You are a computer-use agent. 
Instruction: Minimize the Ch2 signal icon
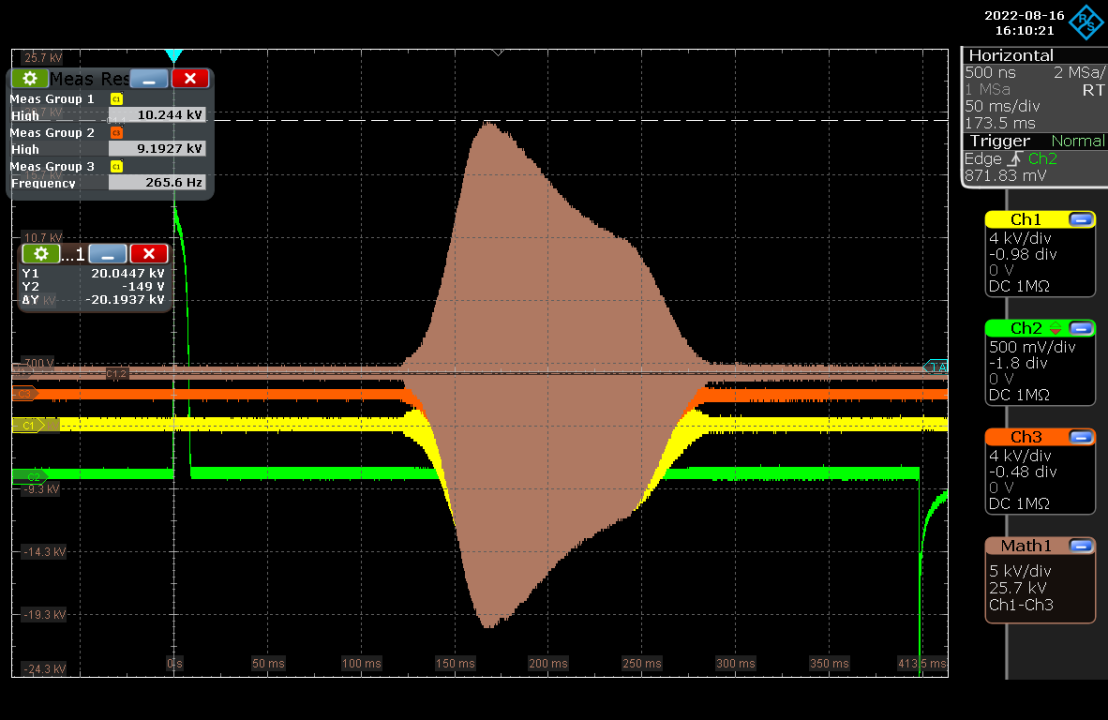(x=1081, y=328)
